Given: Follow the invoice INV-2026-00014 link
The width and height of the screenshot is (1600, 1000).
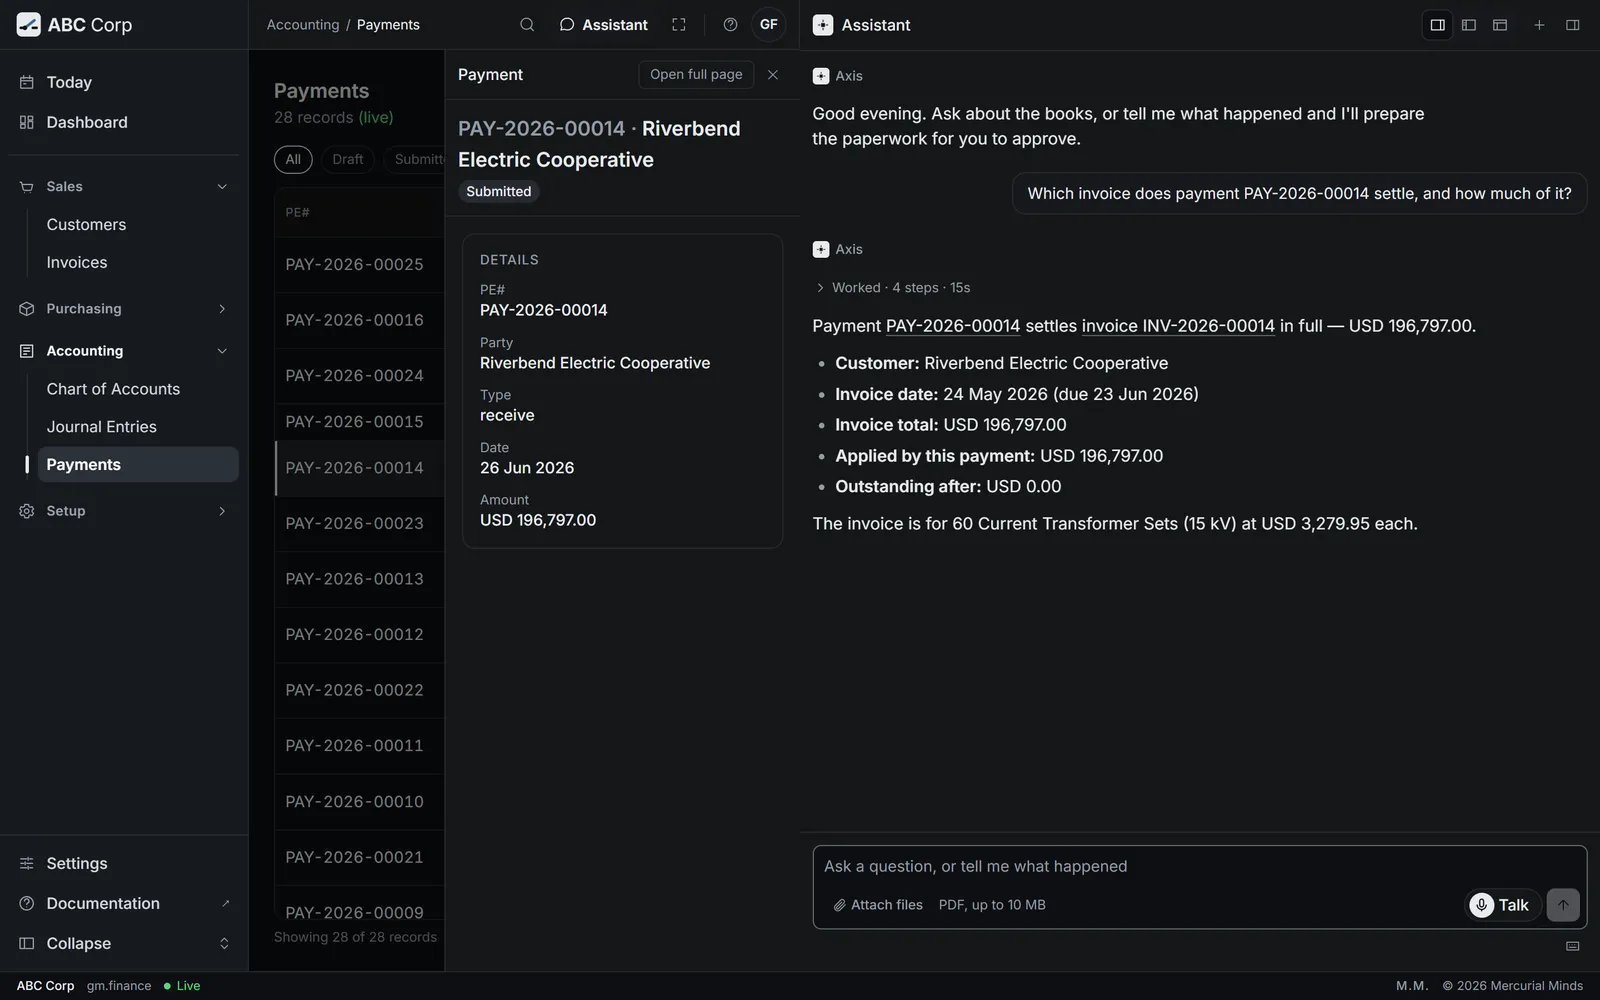Looking at the screenshot, I should click(x=1178, y=326).
